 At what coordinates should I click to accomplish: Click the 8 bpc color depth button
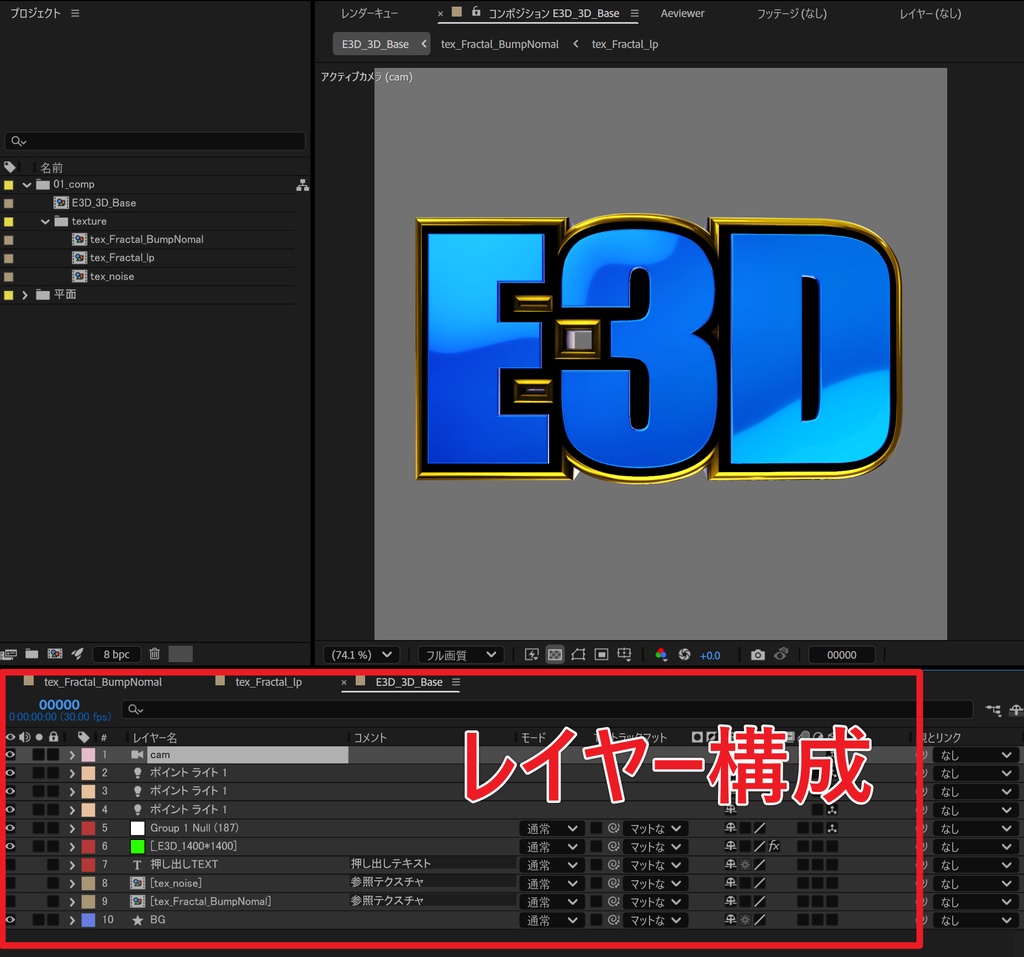tap(115, 654)
